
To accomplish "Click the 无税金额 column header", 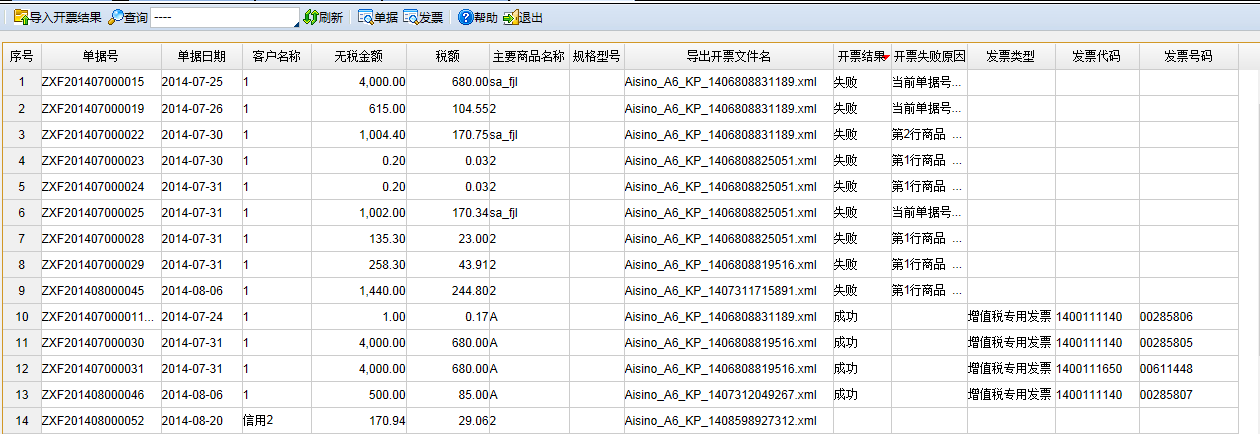I will (361, 57).
